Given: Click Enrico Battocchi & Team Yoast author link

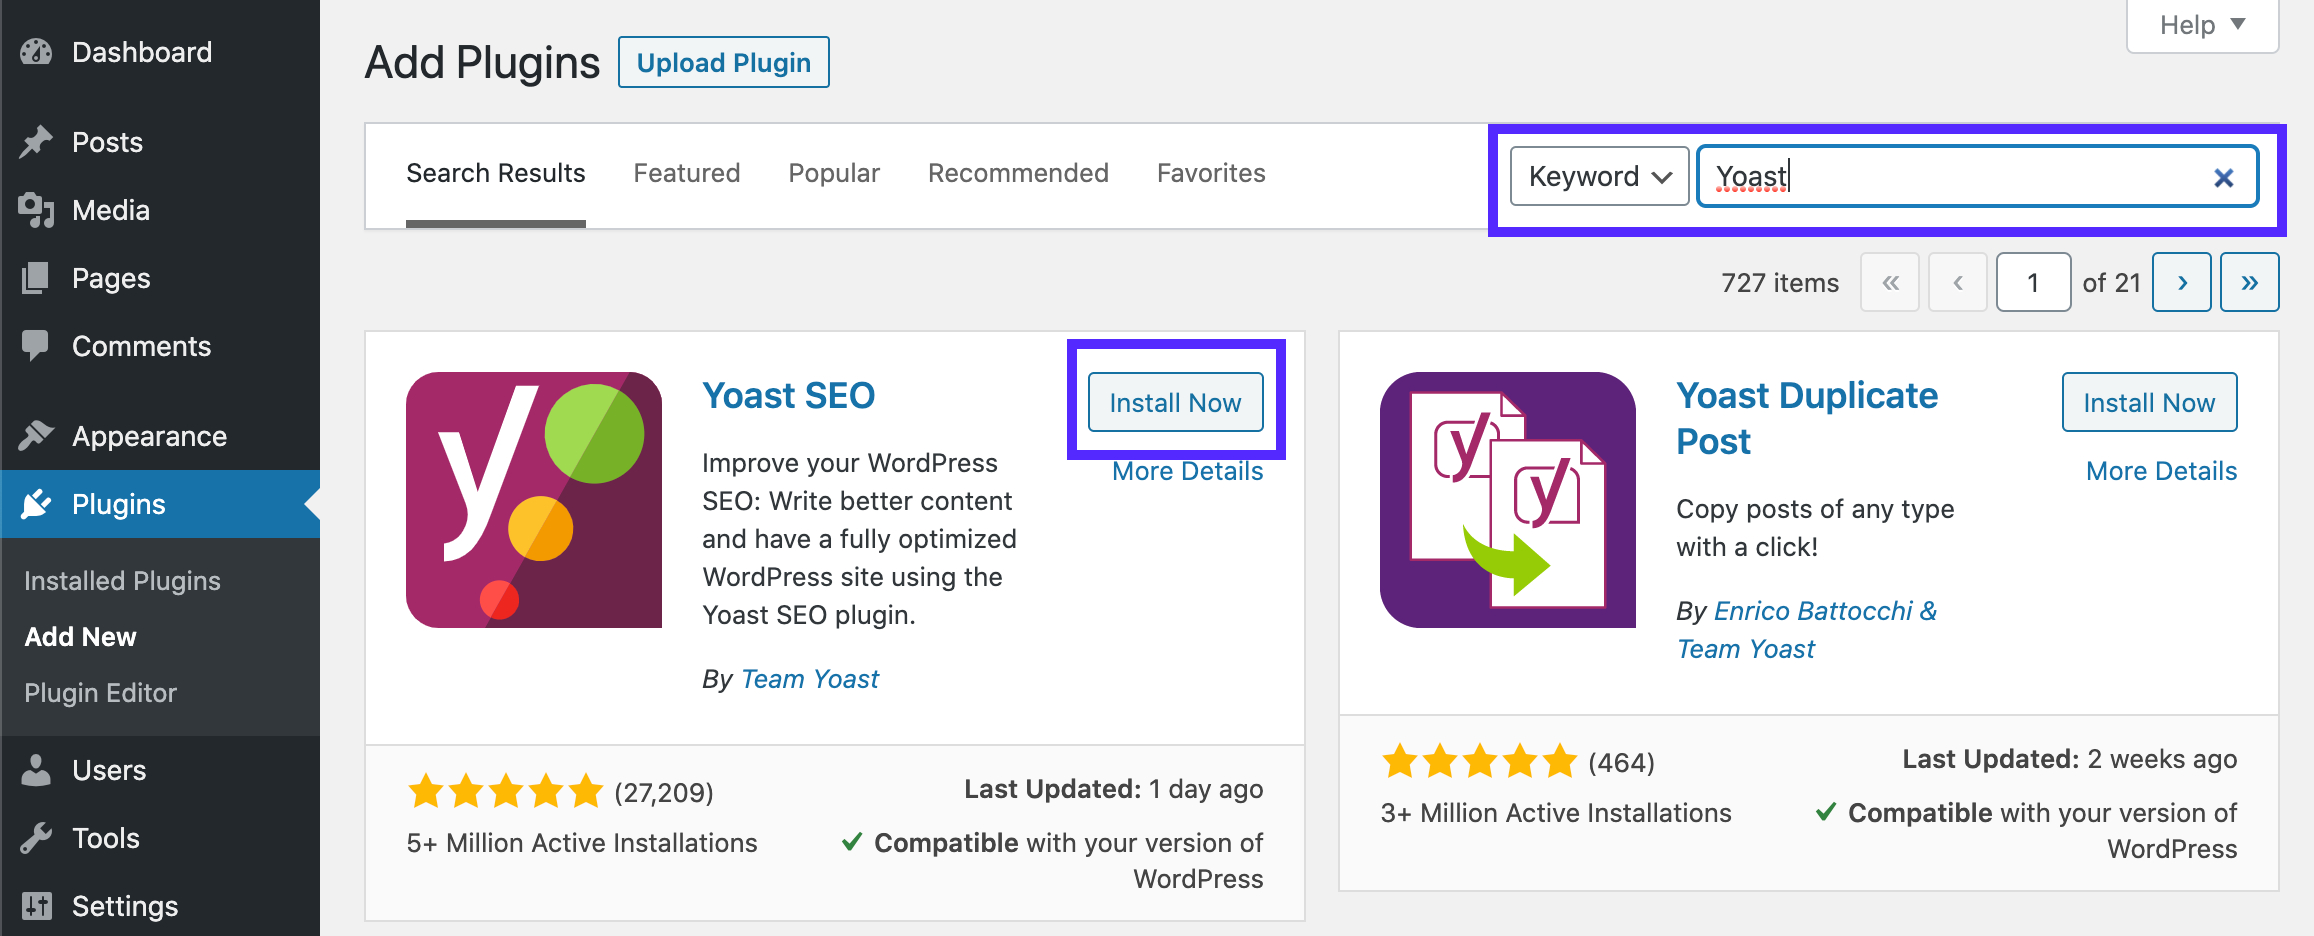Looking at the screenshot, I should [x=1807, y=630].
